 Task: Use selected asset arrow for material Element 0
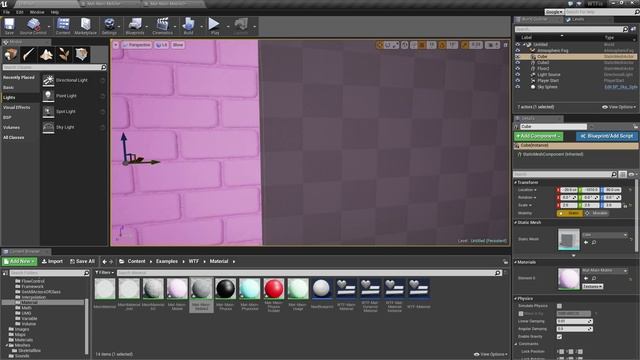(586, 278)
